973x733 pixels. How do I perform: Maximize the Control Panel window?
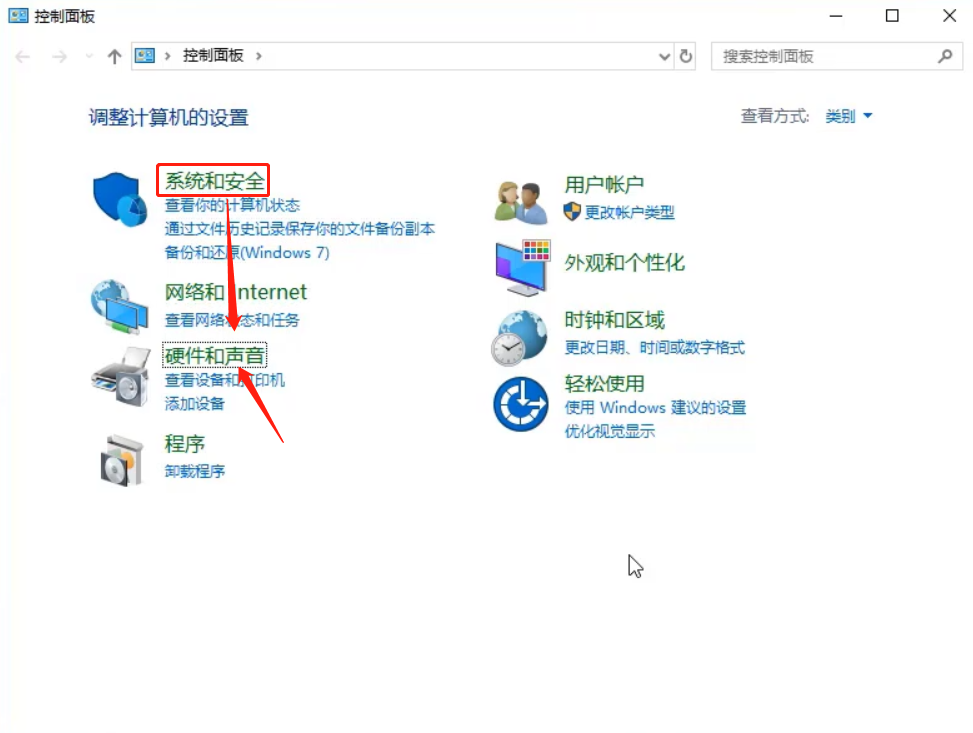click(x=892, y=16)
